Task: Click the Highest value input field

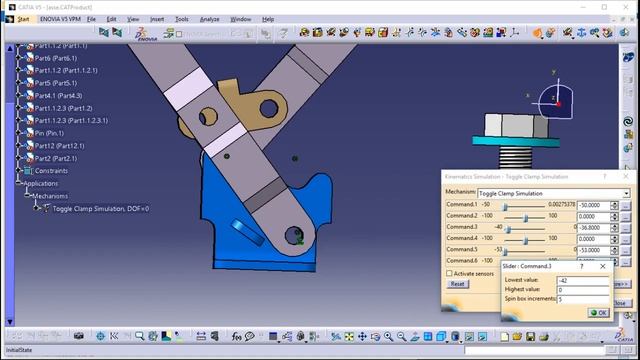Action: (582, 290)
